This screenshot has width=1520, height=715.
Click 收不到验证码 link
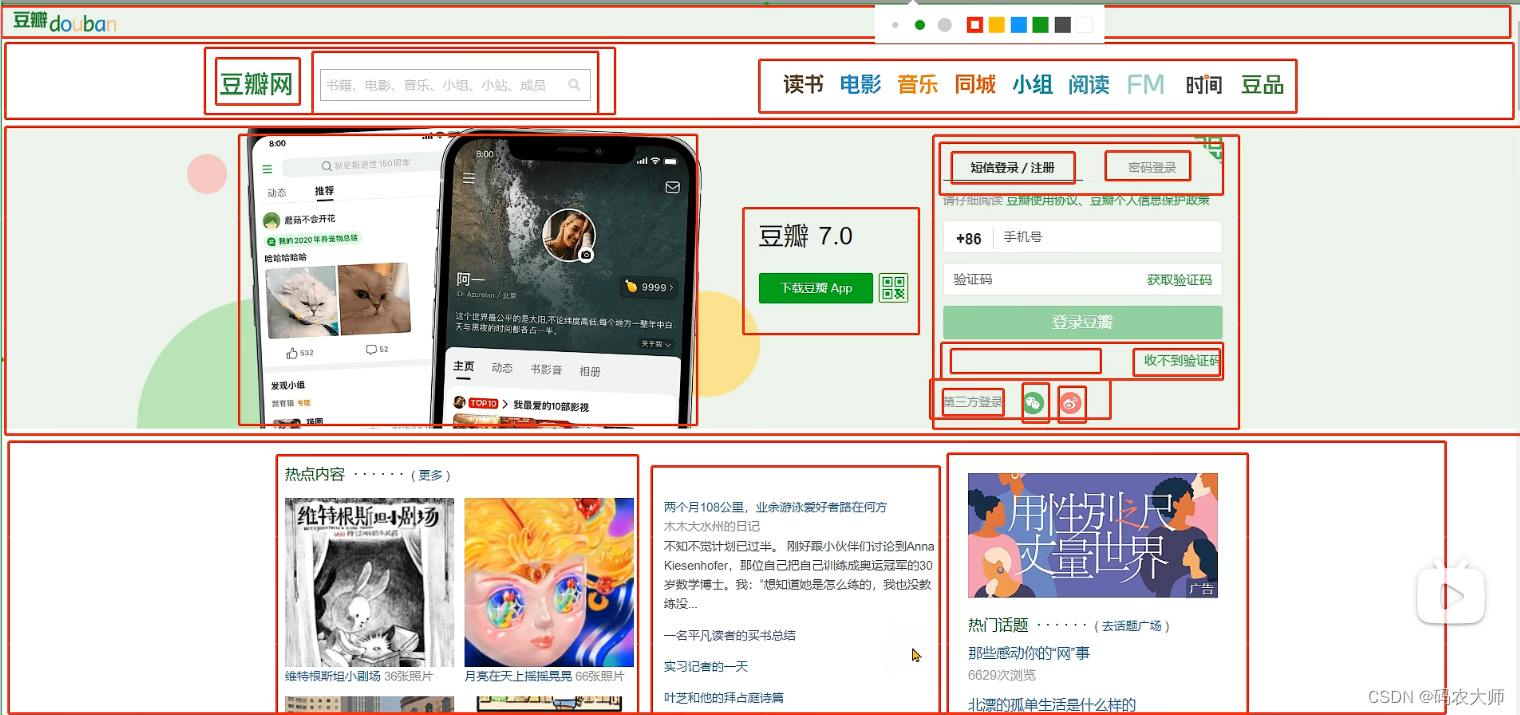point(1181,360)
